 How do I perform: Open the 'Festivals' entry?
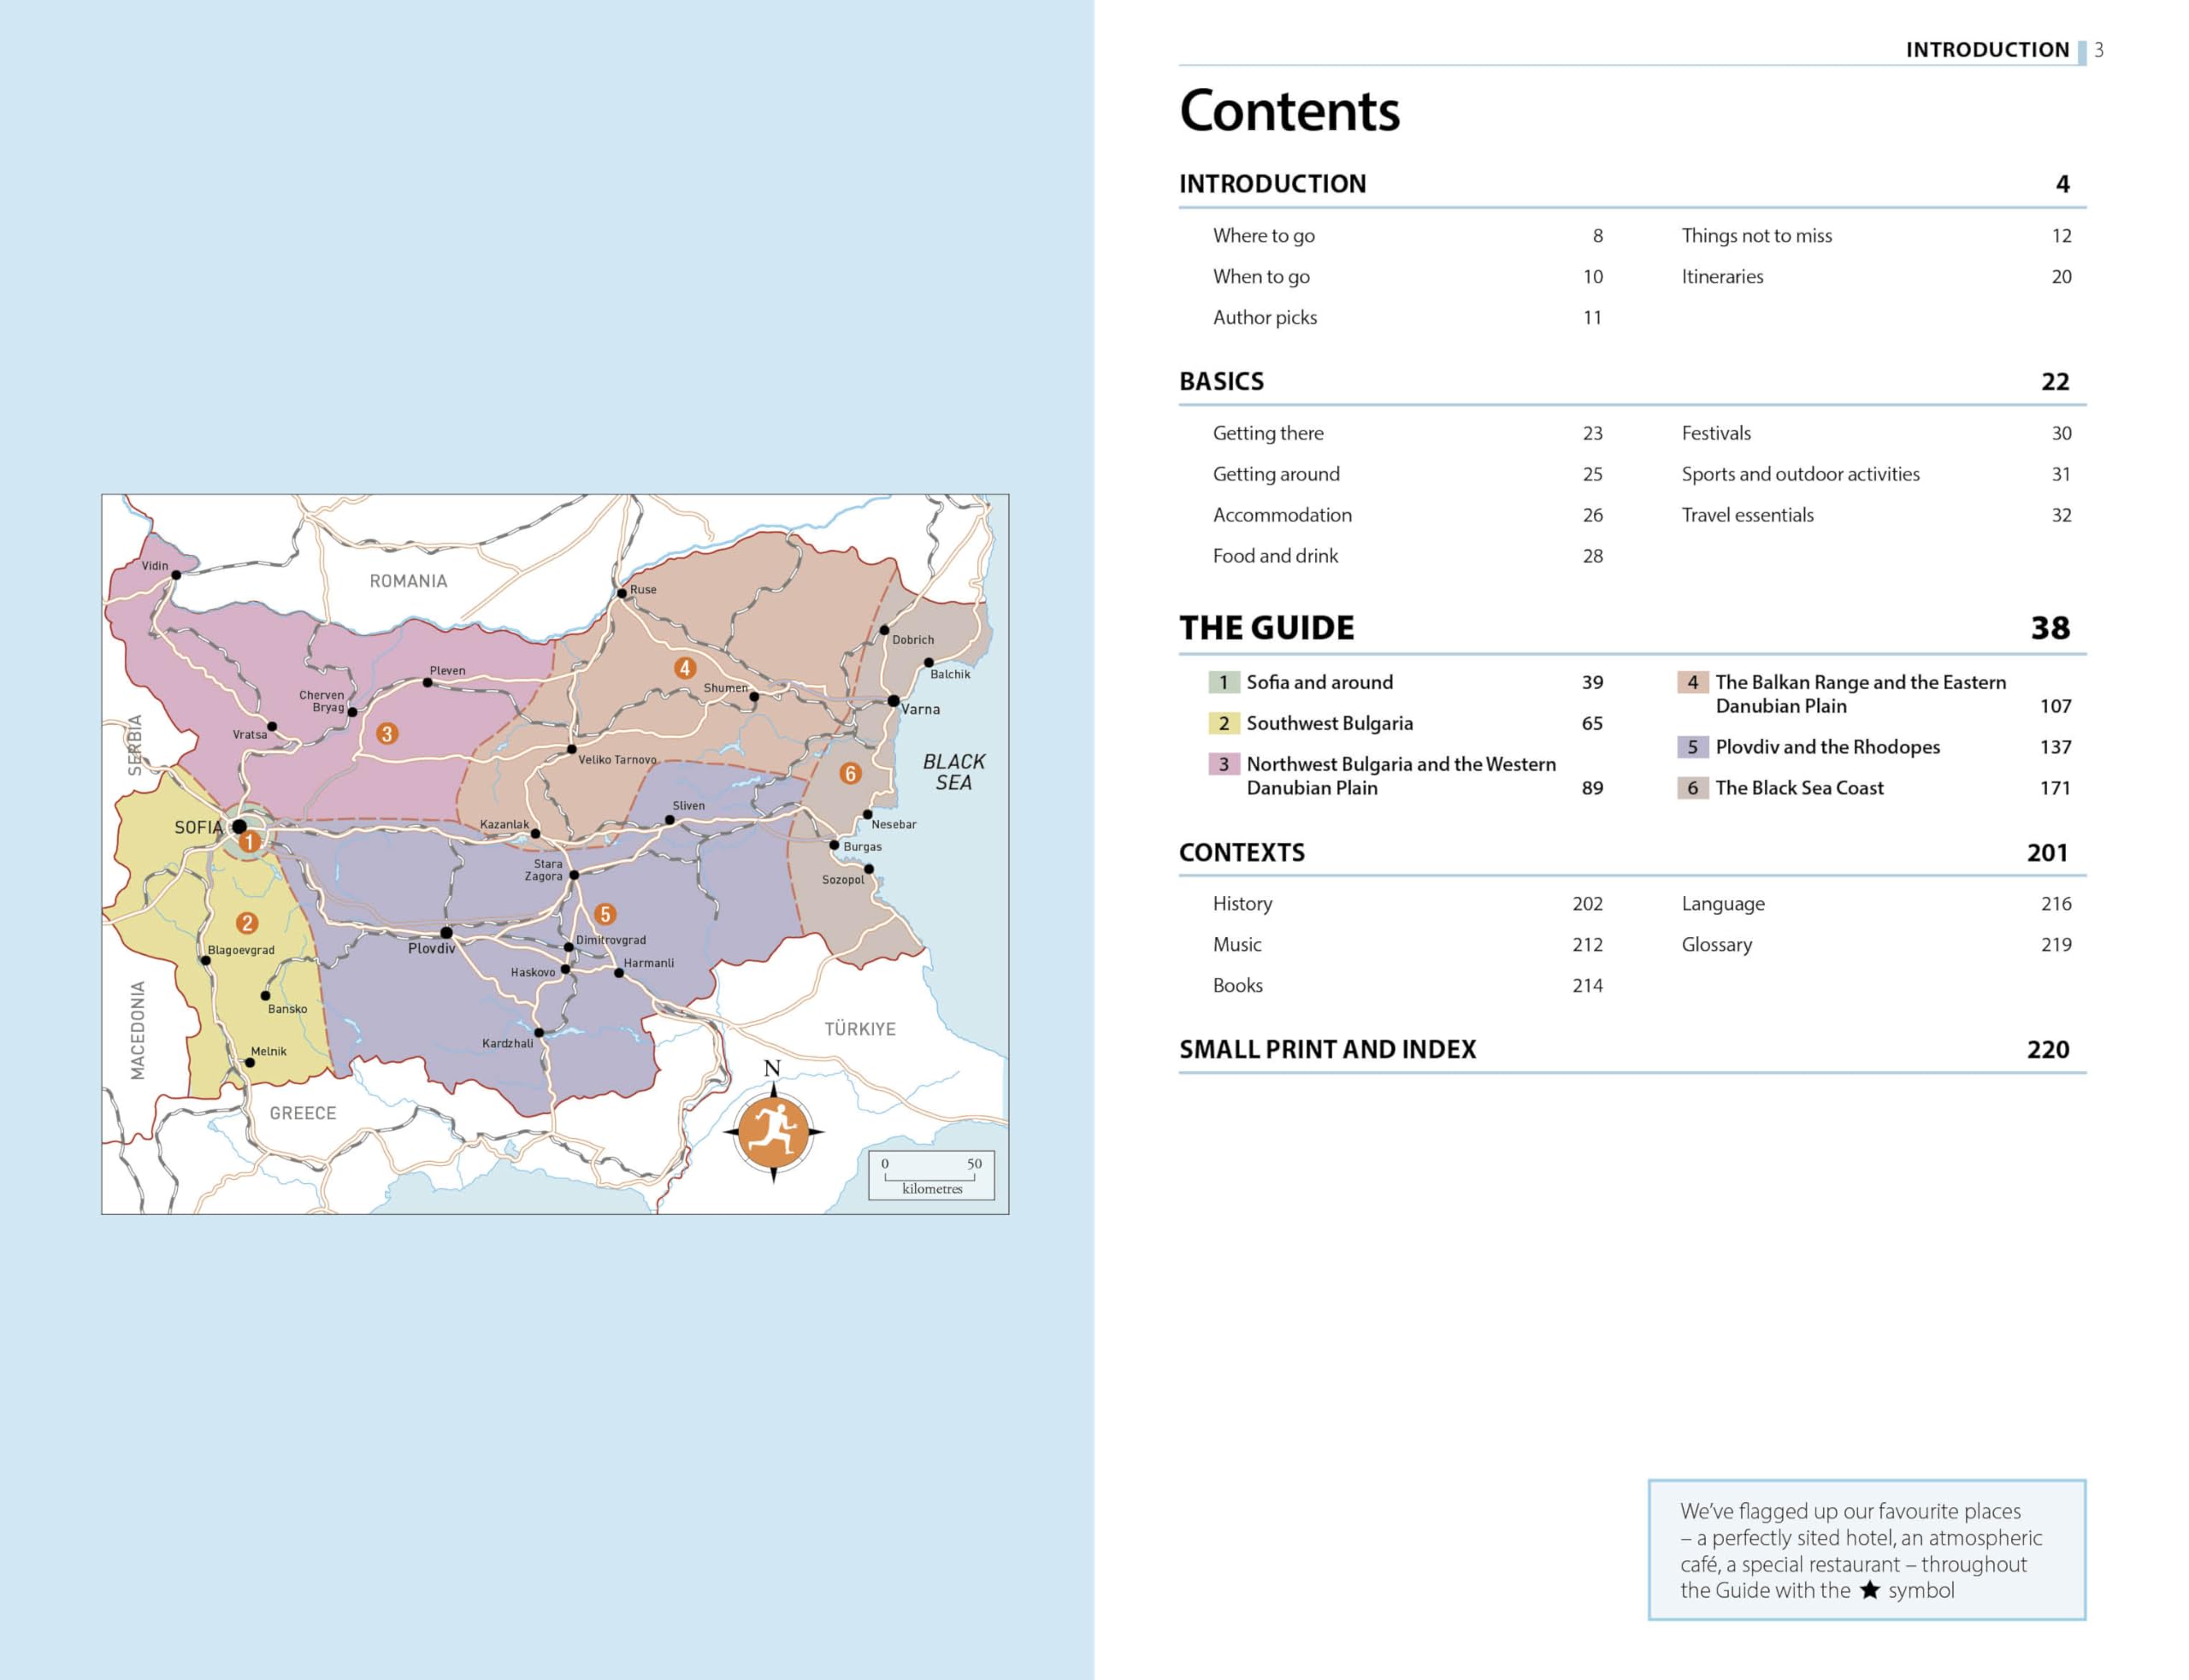click(x=1716, y=433)
